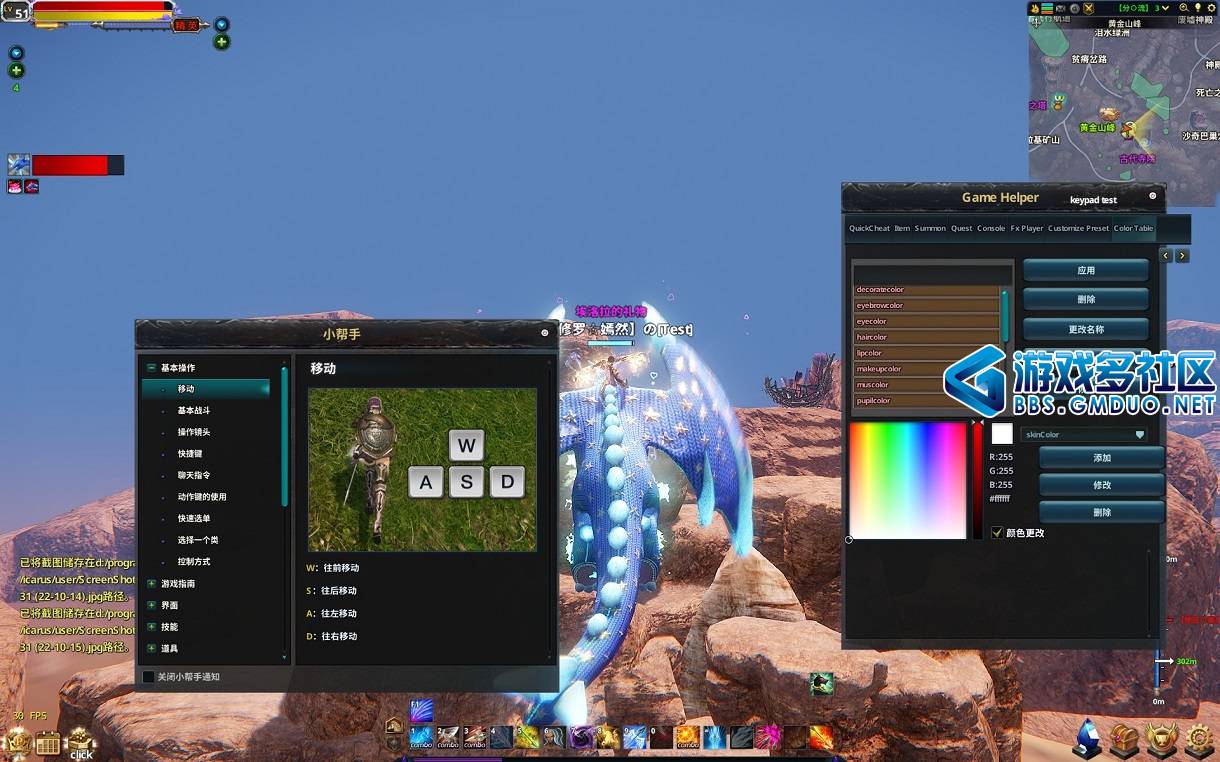Open the blue crystal shop icon
Image resolution: width=1220 pixels, height=762 pixels.
(x=1087, y=738)
